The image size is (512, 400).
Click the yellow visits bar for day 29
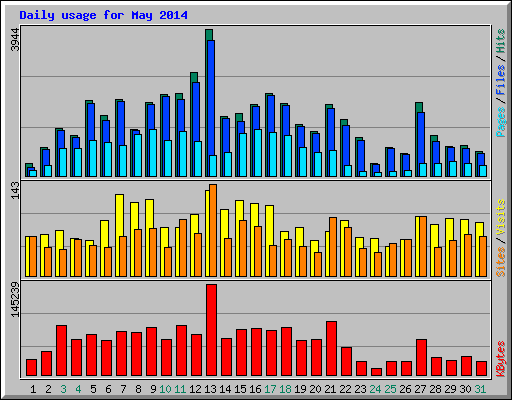click(x=449, y=229)
